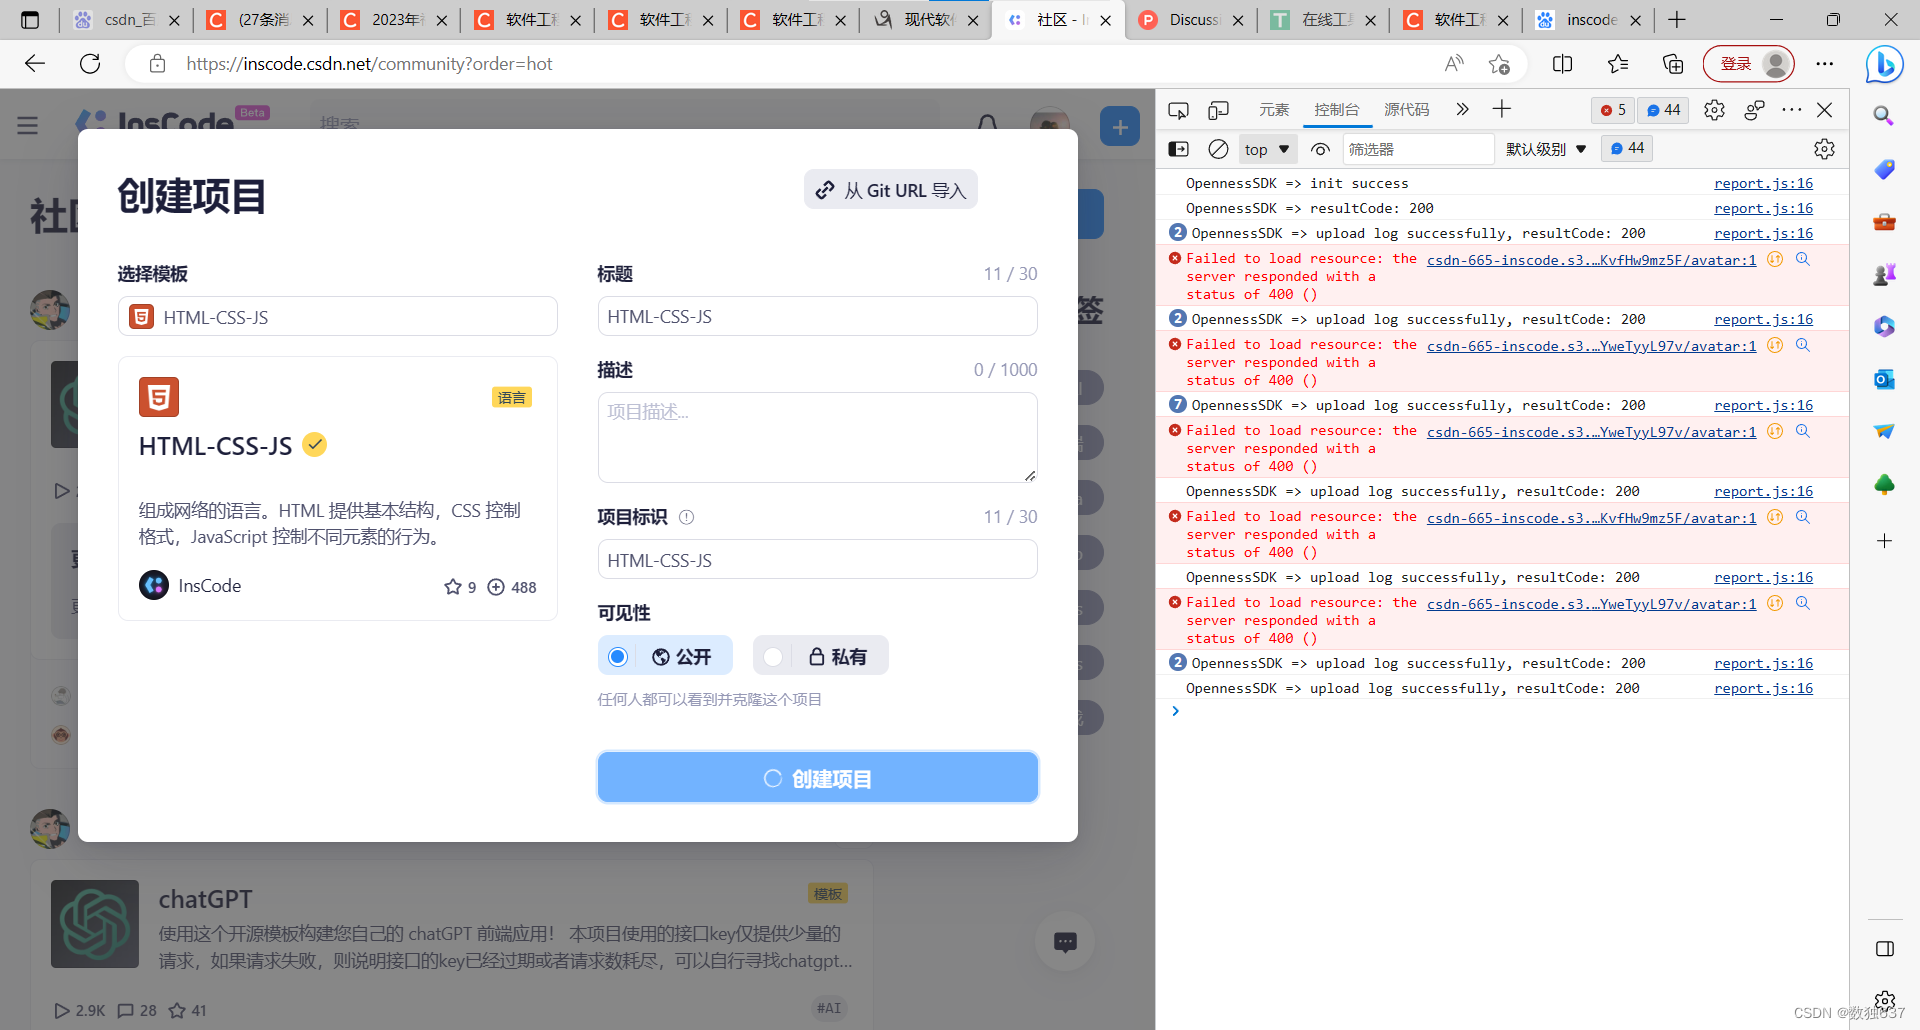Image resolution: width=1920 pixels, height=1030 pixels.
Task: Click the InsCode author avatar on template card
Action: [x=154, y=585]
